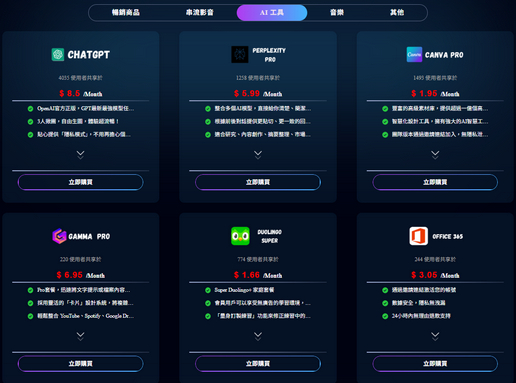This screenshot has width=516, height=383.
Task: Click the 'Super Duolingo+' feature line
Action: coord(244,290)
